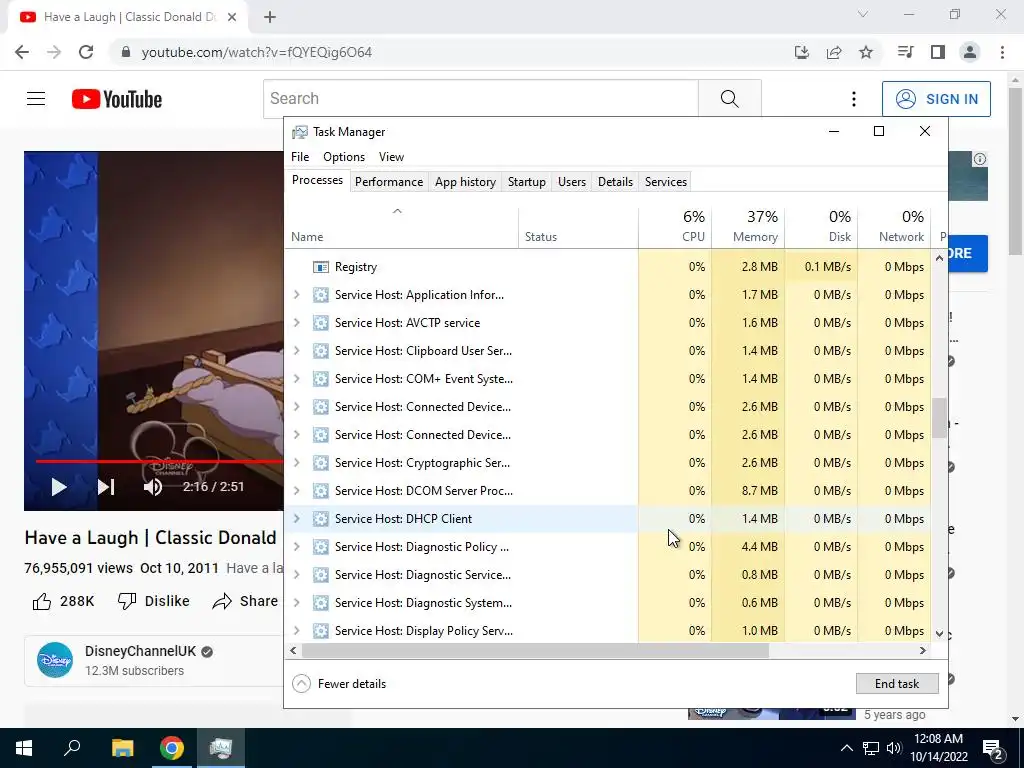Open notification center in taskbar
The image size is (1024, 768).
(x=993, y=748)
